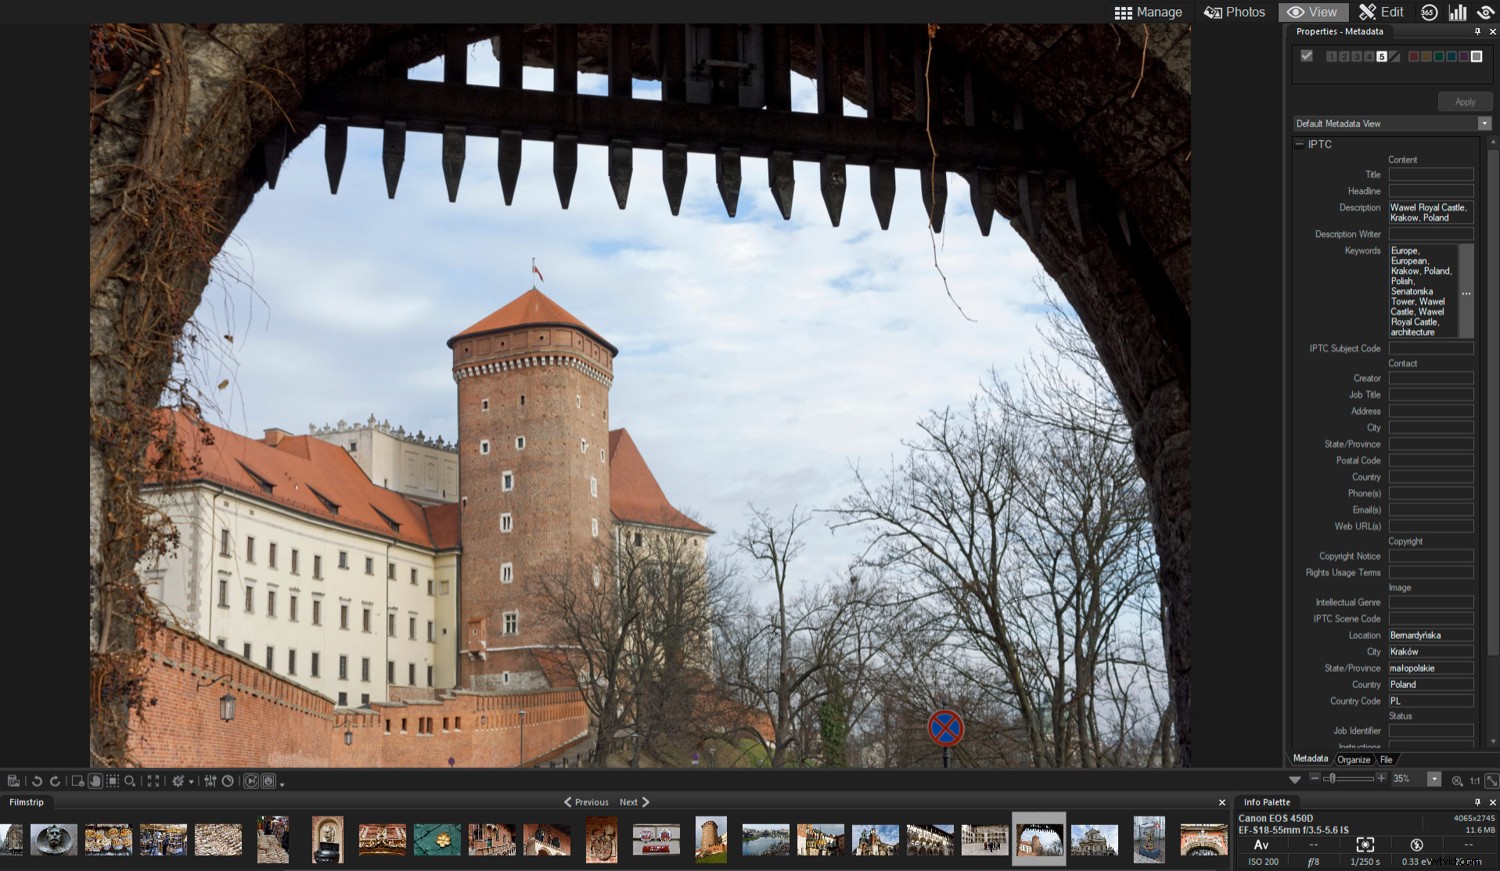
Task: Fit the image to screen
Action: 152,782
